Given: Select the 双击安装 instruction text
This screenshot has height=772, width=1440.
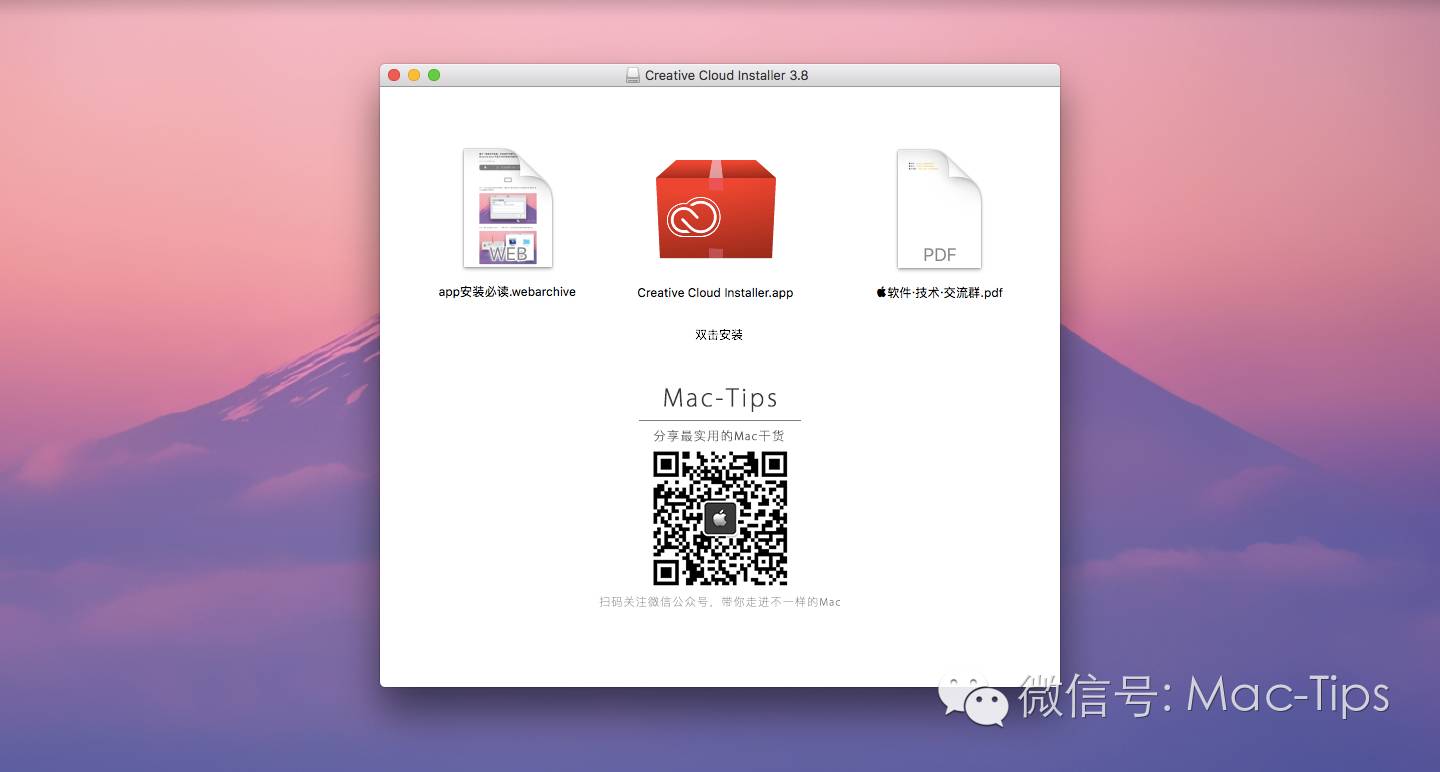Looking at the screenshot, I should tap(717, 335).
